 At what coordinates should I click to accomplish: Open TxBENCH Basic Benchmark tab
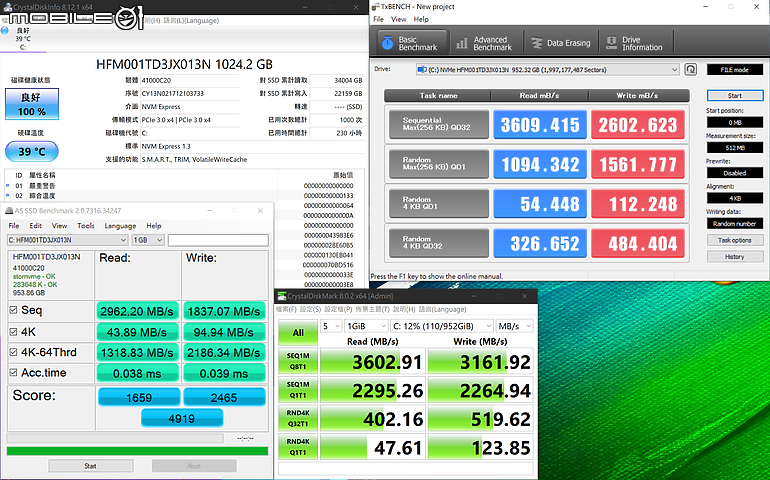[x=412, y=43]
